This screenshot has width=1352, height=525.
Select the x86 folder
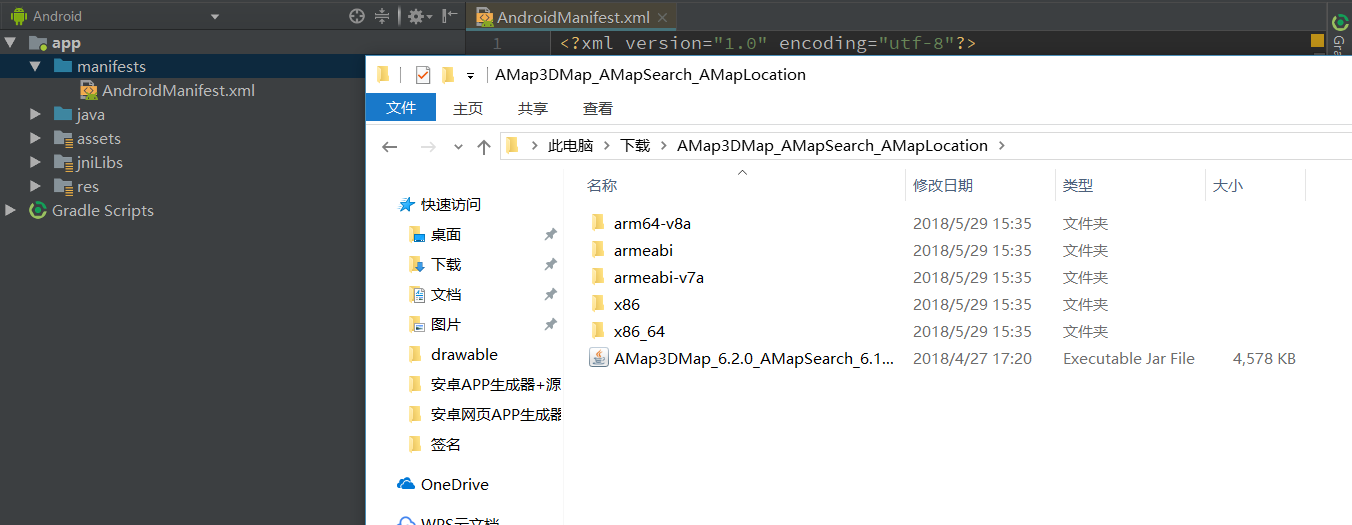(x=627, y=304)
